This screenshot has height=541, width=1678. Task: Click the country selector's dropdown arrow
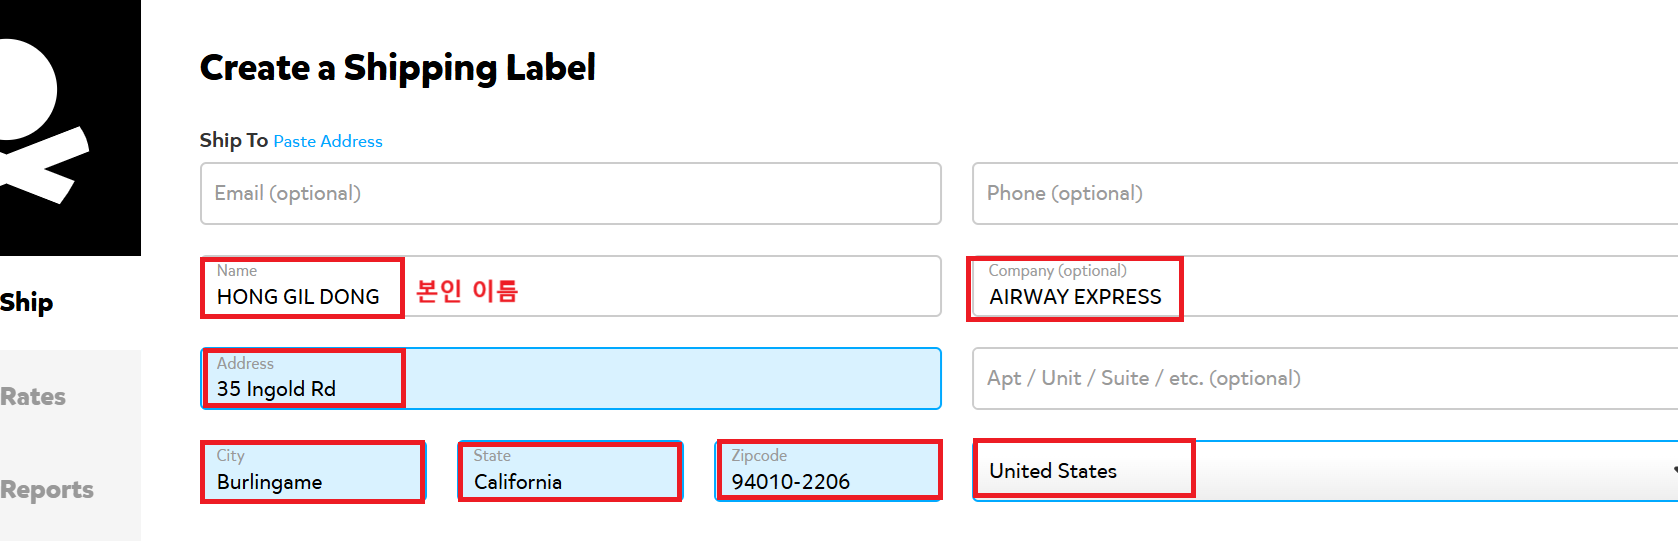[1672, 471]
